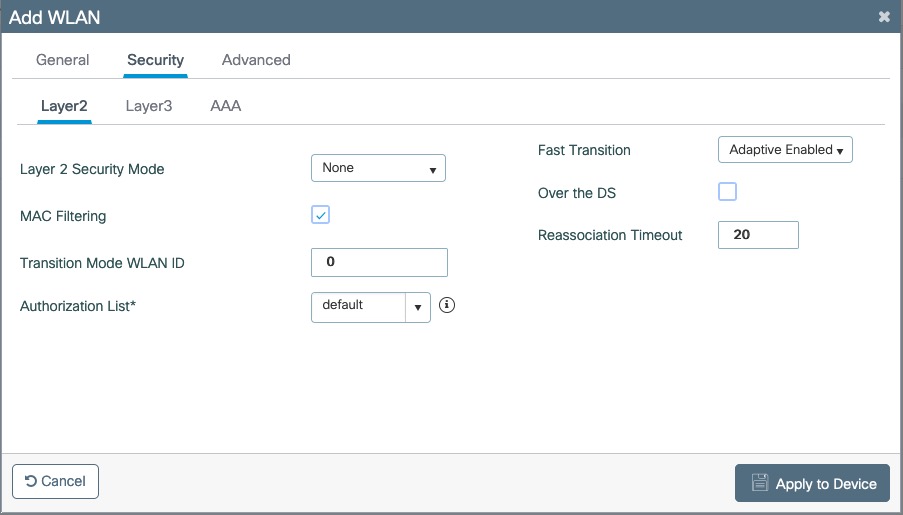Click the Authorization List text box showing default
Screen dimensions: 903x515
click(x=357, y=306)
